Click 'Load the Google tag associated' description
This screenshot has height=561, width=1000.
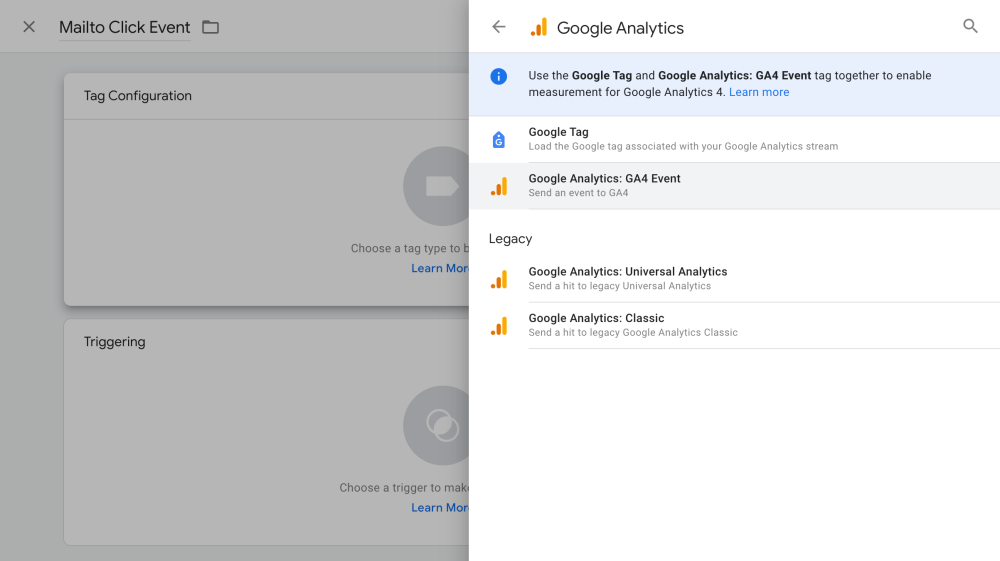(x=683, y=146)
